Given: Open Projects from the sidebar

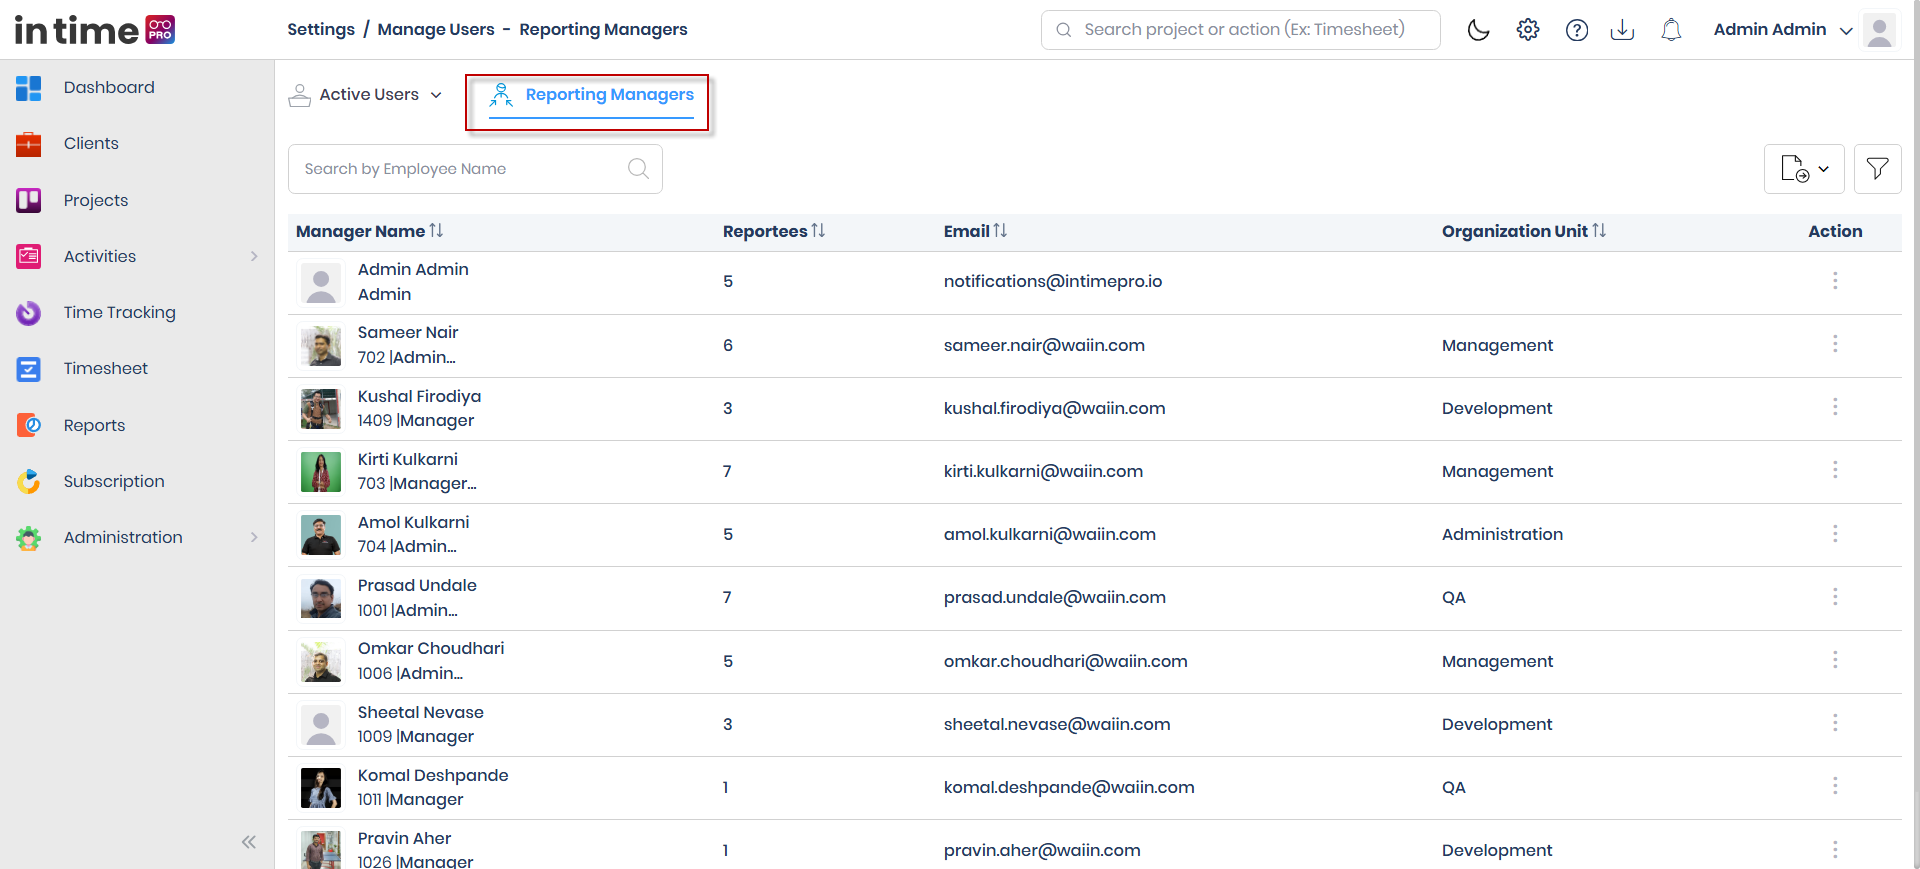Looking at the screenshot, I should [96, 200].
